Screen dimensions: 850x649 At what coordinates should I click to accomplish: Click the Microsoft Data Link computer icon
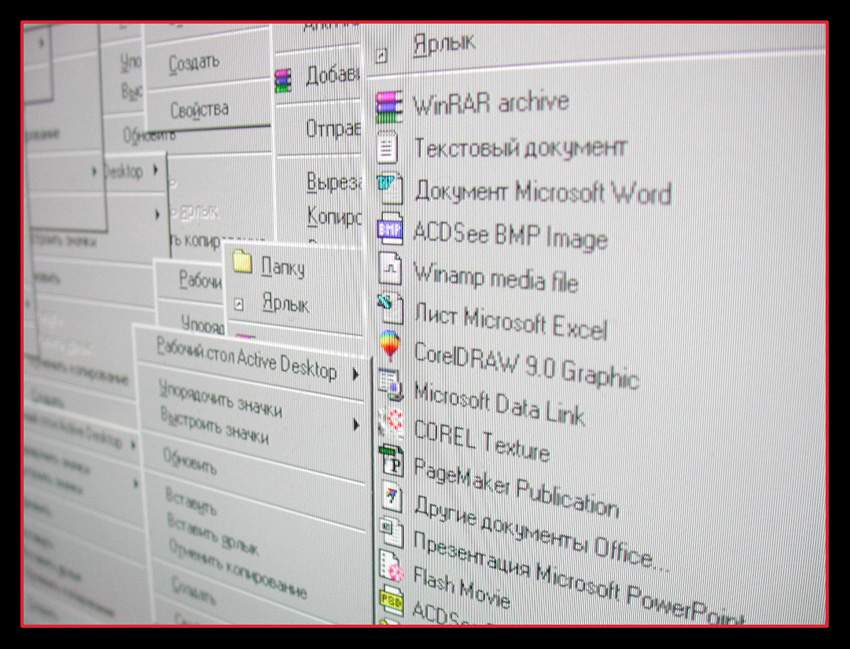coord(391,383)
